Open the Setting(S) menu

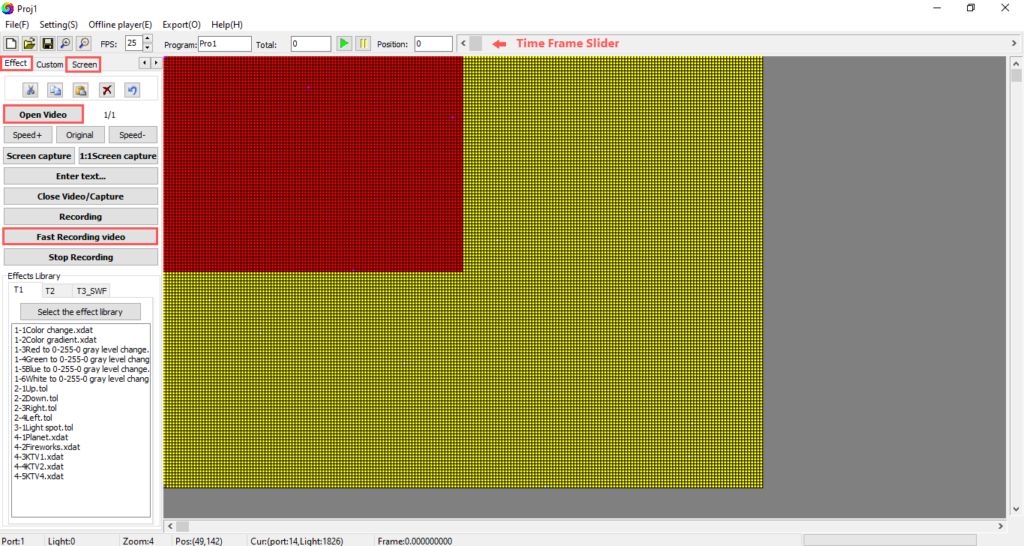[x=58, y=24]
